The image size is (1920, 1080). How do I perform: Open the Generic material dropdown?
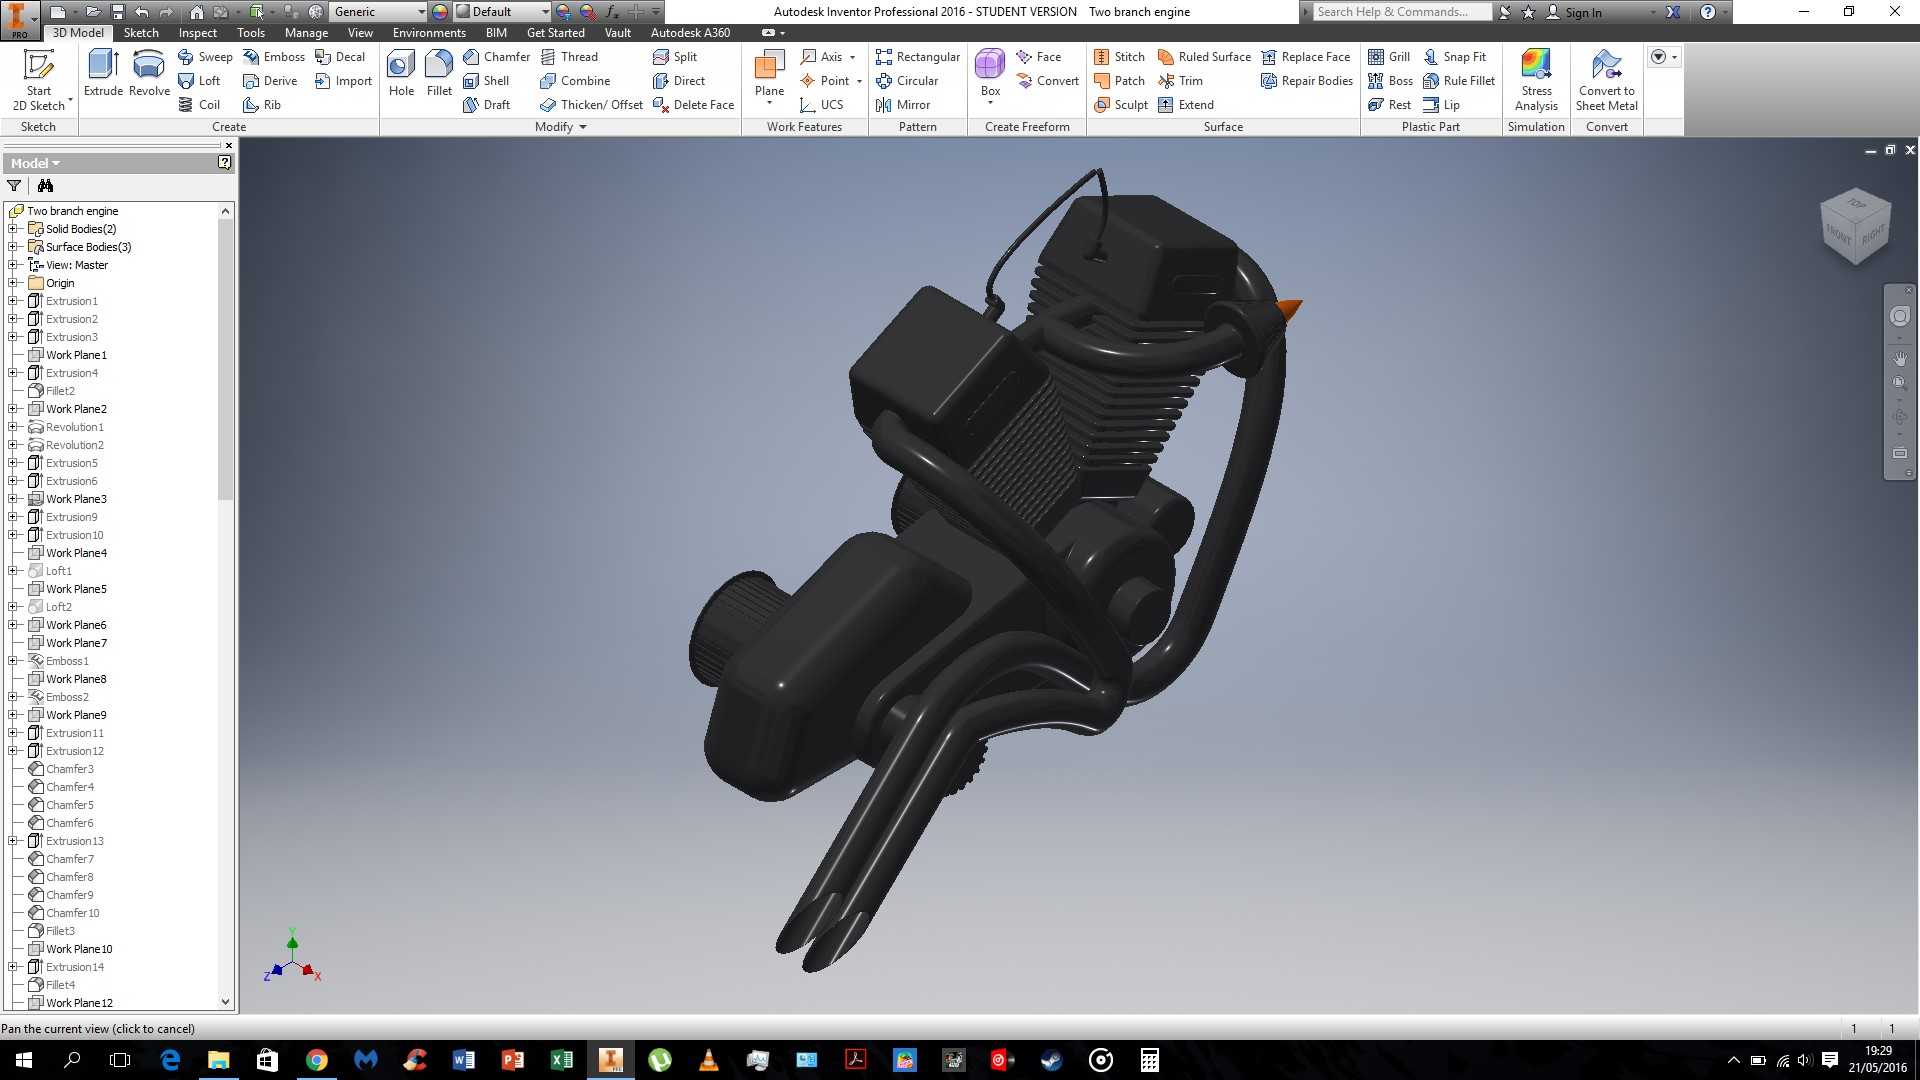(x=378, y=12)
